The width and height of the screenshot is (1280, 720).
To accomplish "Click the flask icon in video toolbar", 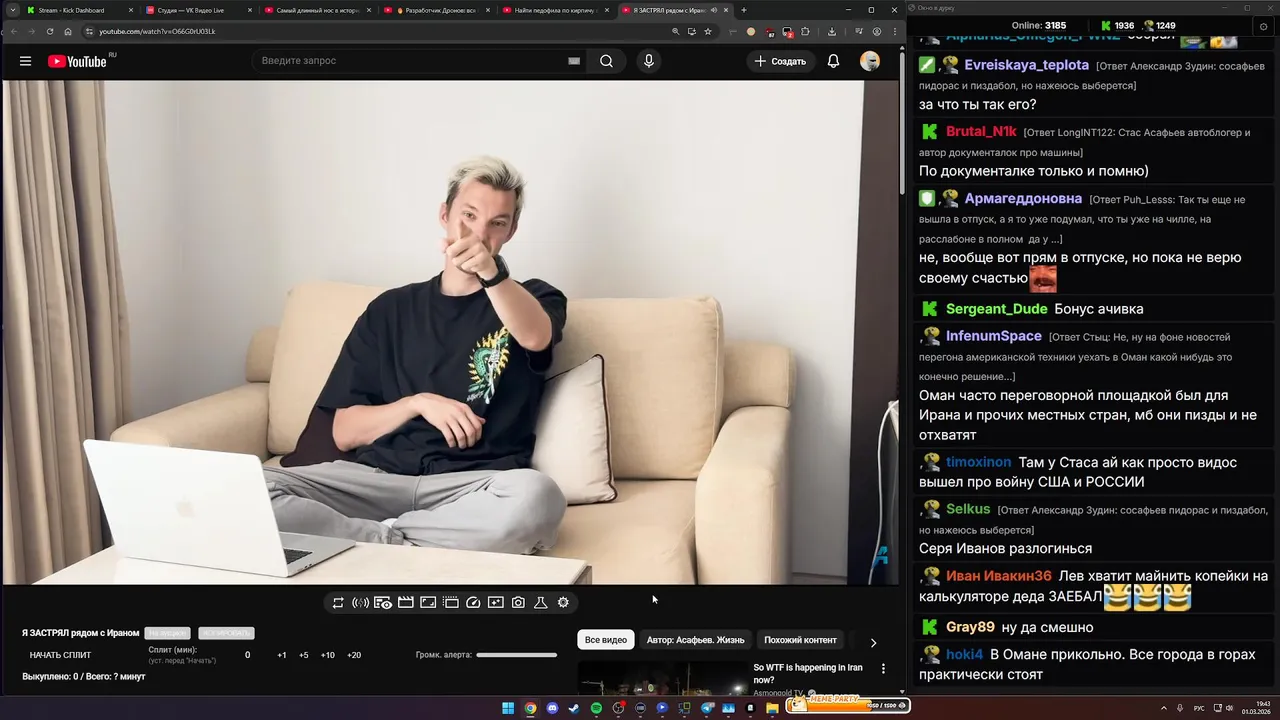I will point(540,602).
